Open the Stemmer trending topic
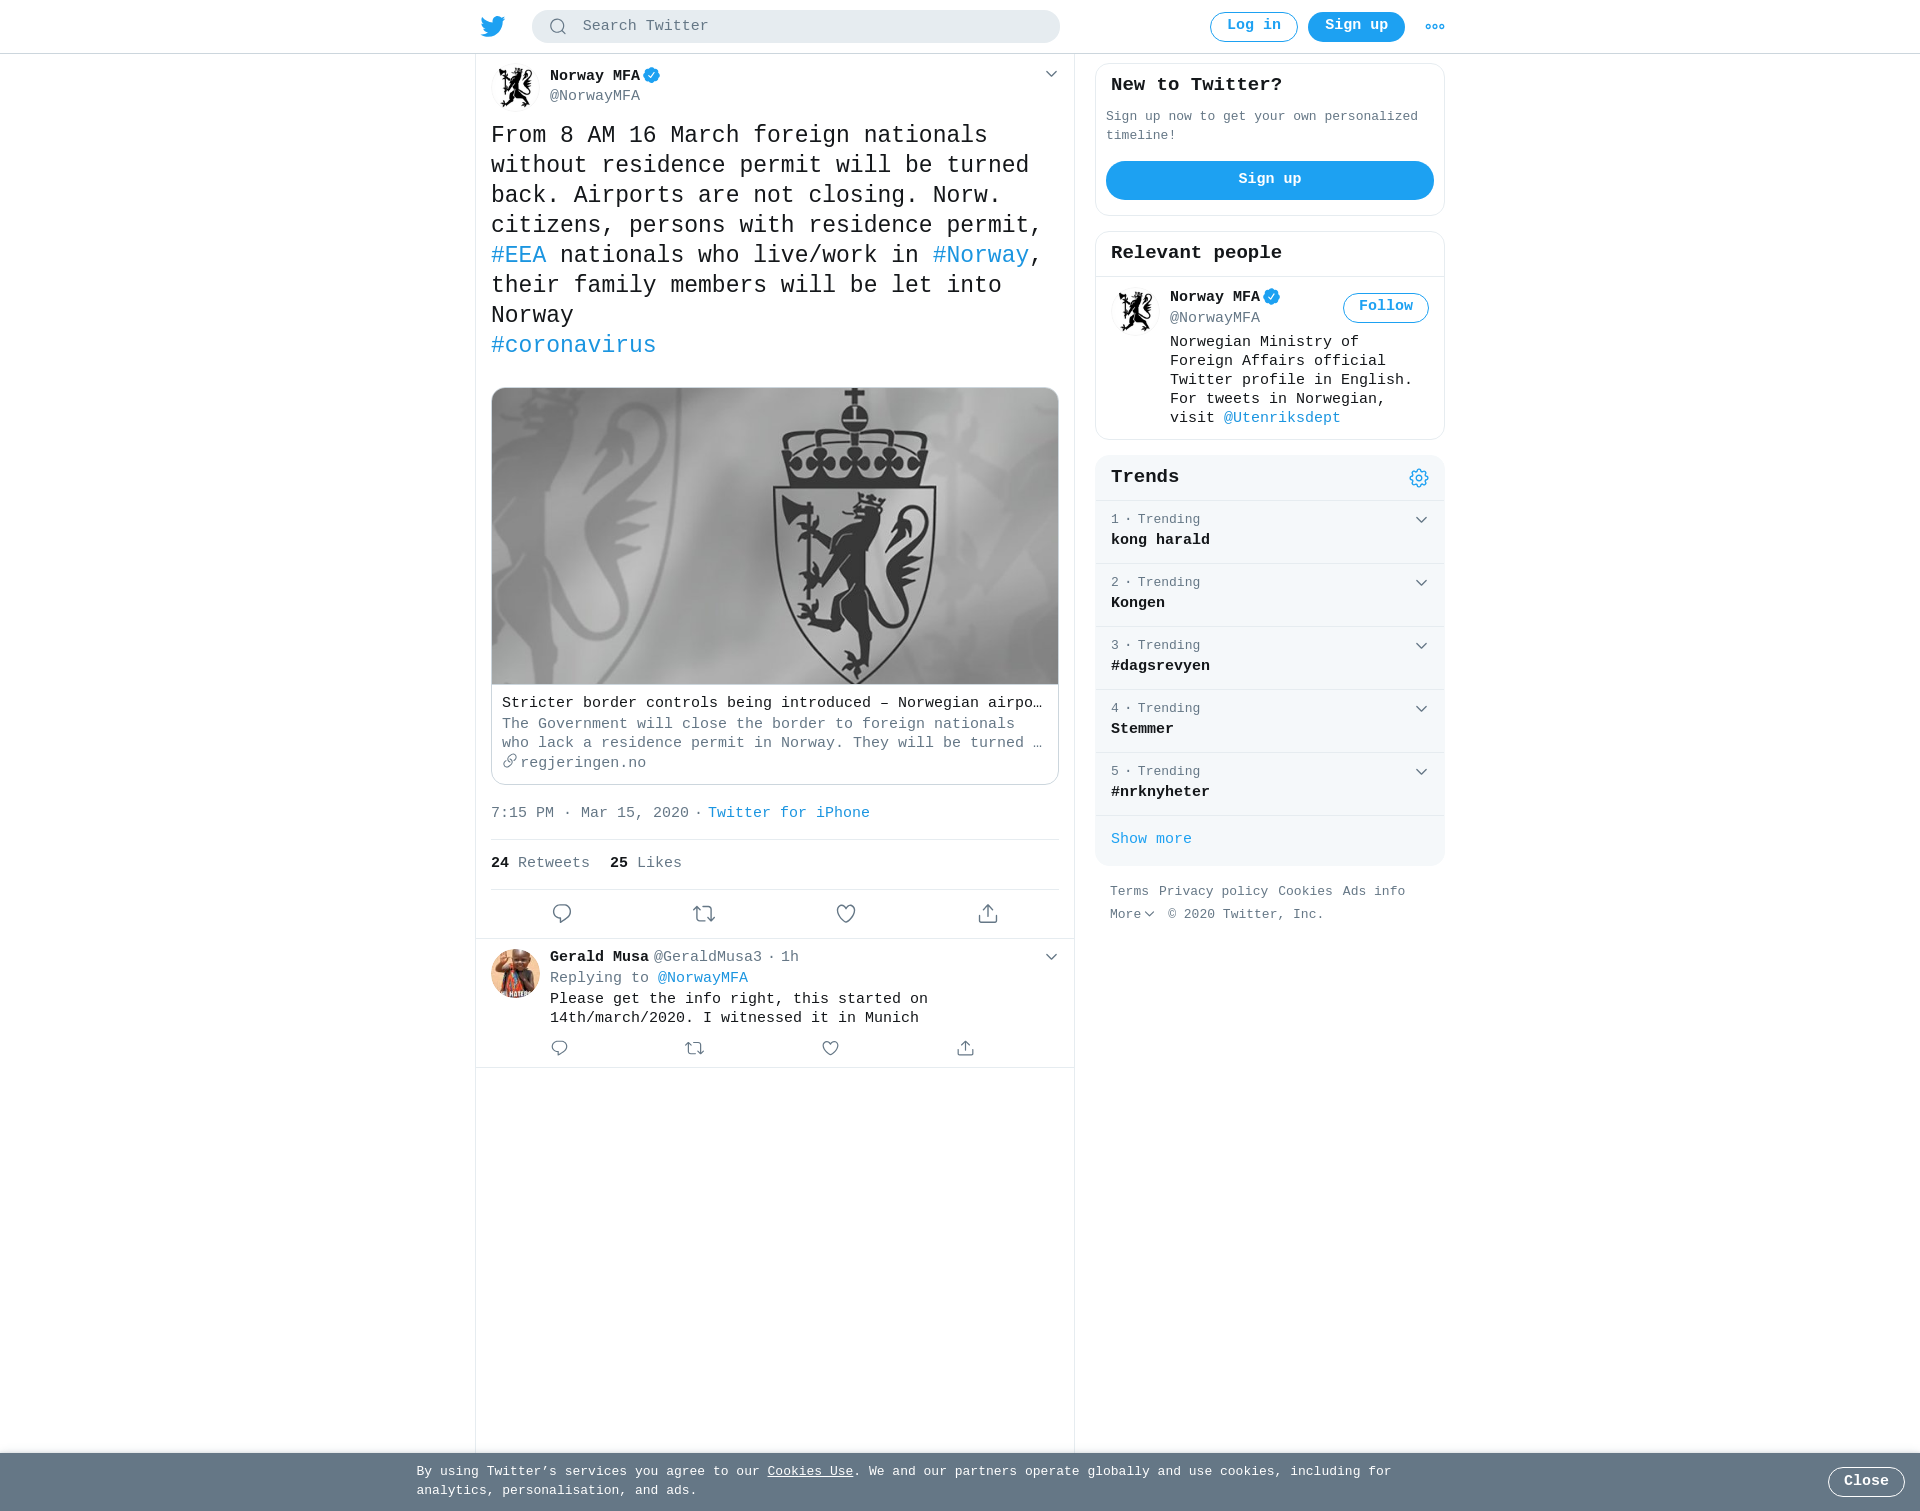Image resolution: width=1920 pixels, height=1511 pixels. (1142, 729)
